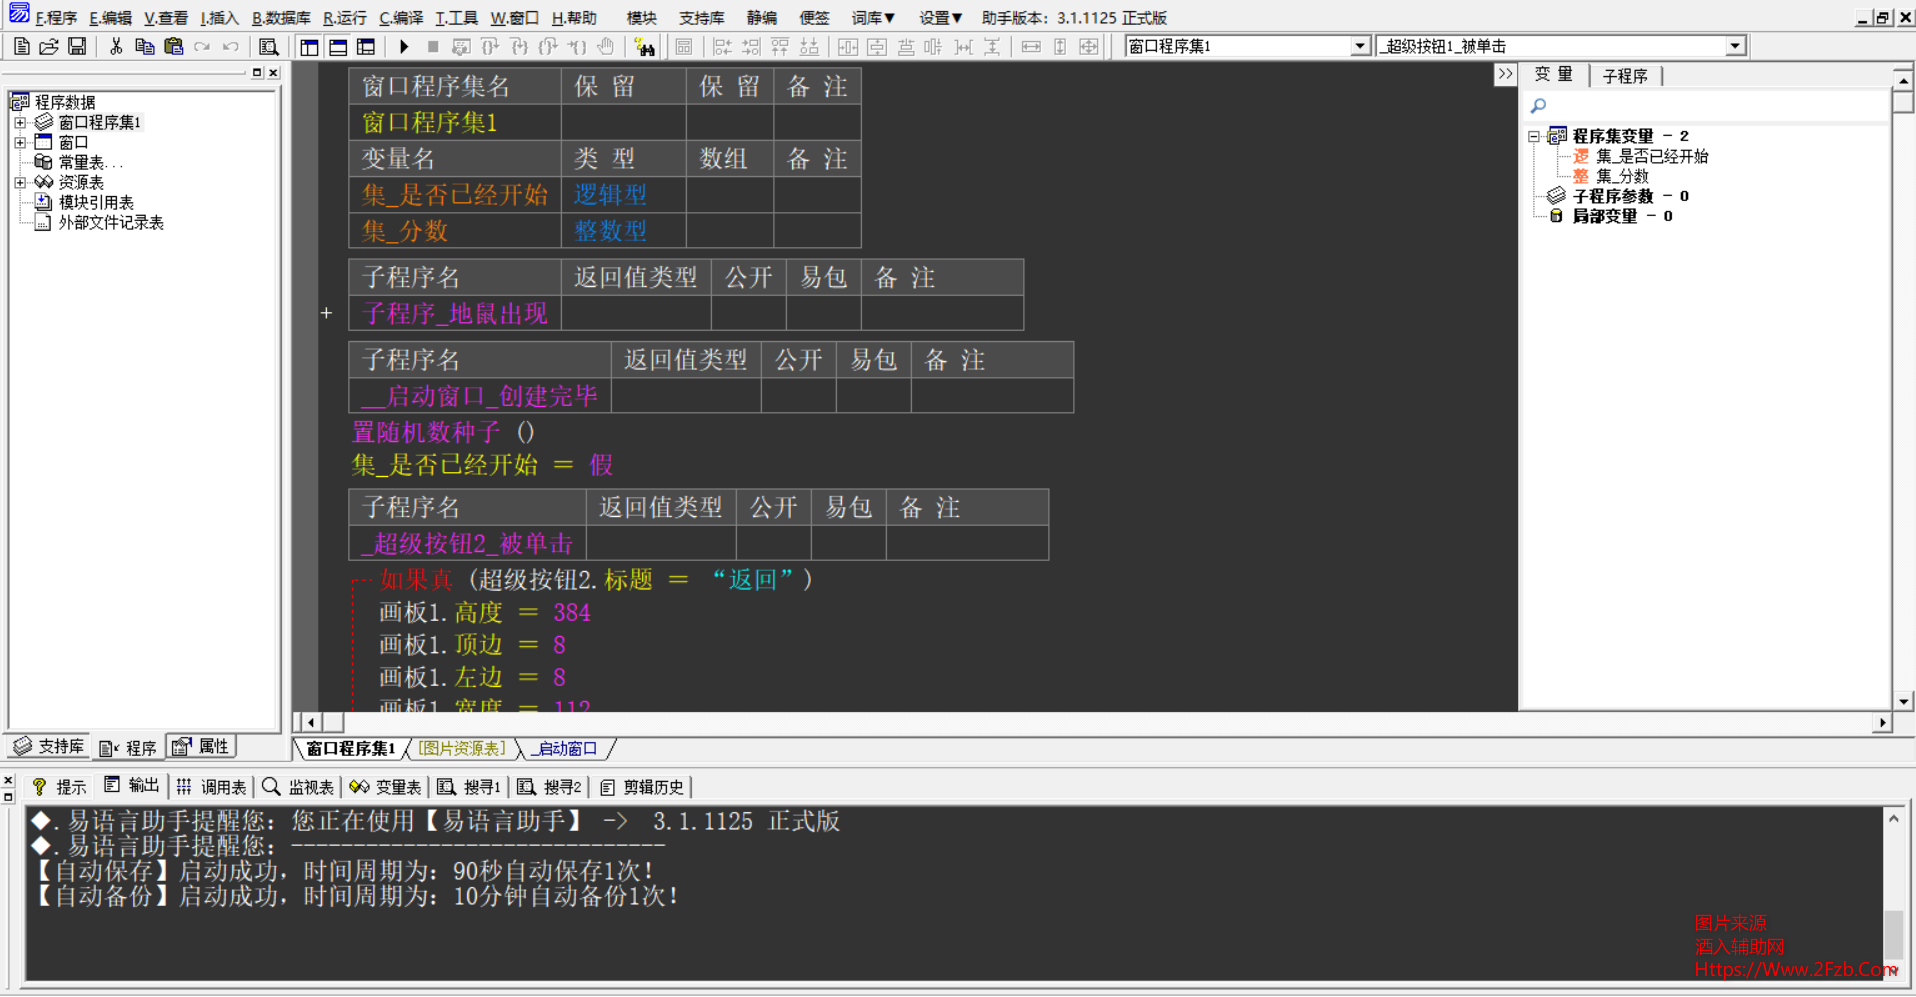Click the equal width sizing icon
Viewport: 1916px width, 997px height.
point(1031,46)
